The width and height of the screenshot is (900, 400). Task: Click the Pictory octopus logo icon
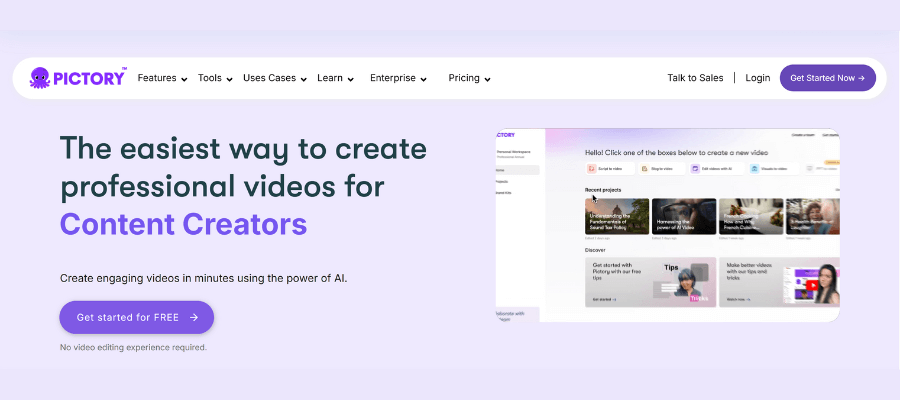[40, 78]
